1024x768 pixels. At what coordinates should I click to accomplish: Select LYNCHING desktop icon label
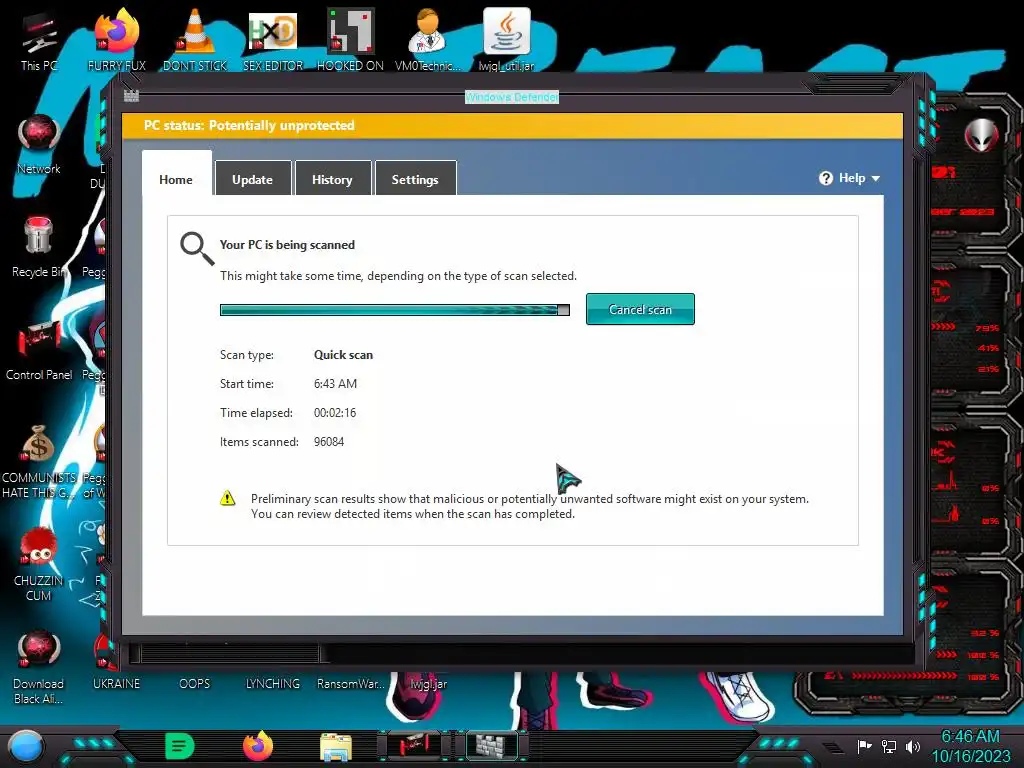[273, 684]
